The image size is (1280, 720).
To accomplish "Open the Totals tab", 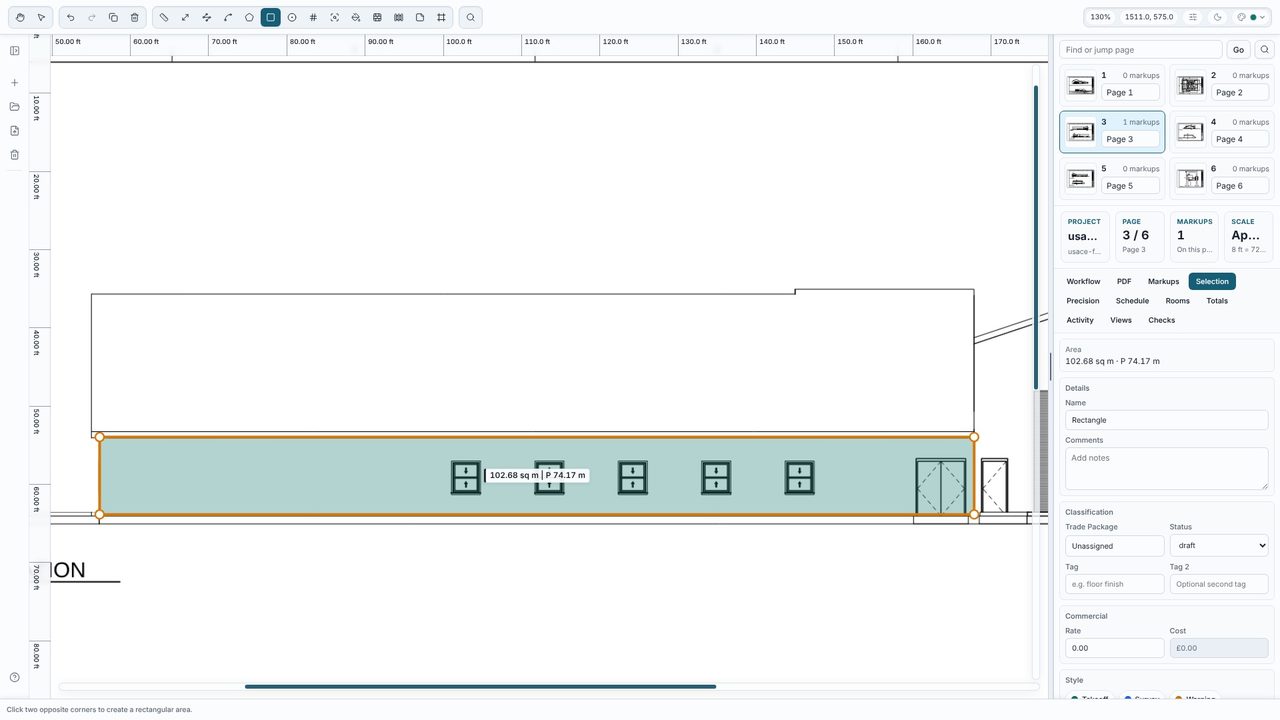I will [1217, 301].
